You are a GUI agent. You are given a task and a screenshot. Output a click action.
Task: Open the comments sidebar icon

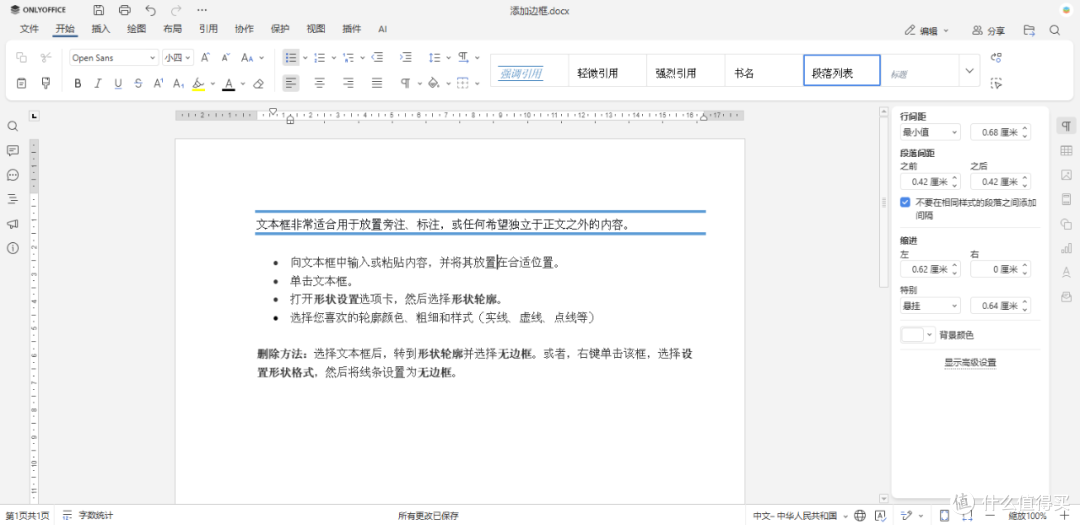tap(12, 150)
